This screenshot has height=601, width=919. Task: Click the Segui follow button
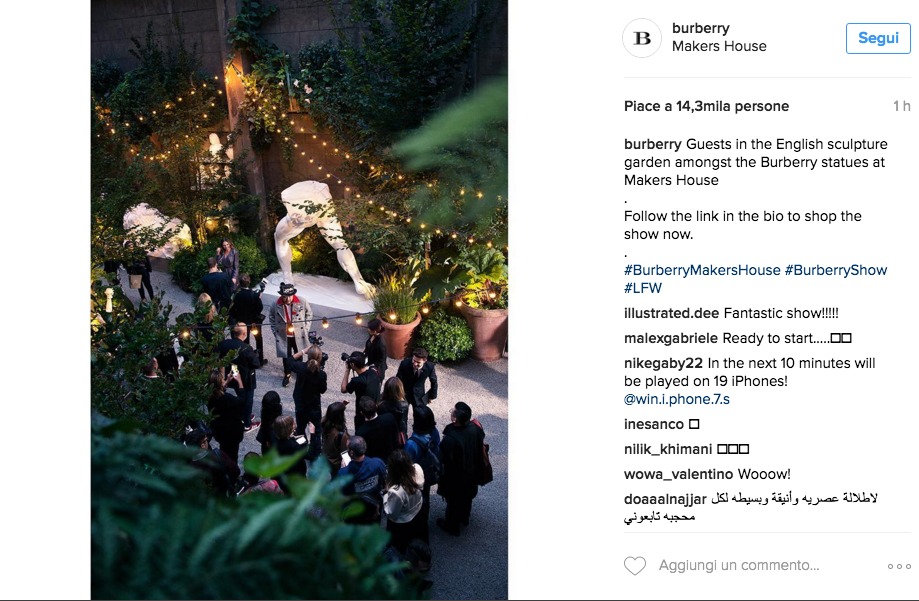point(878,38)
